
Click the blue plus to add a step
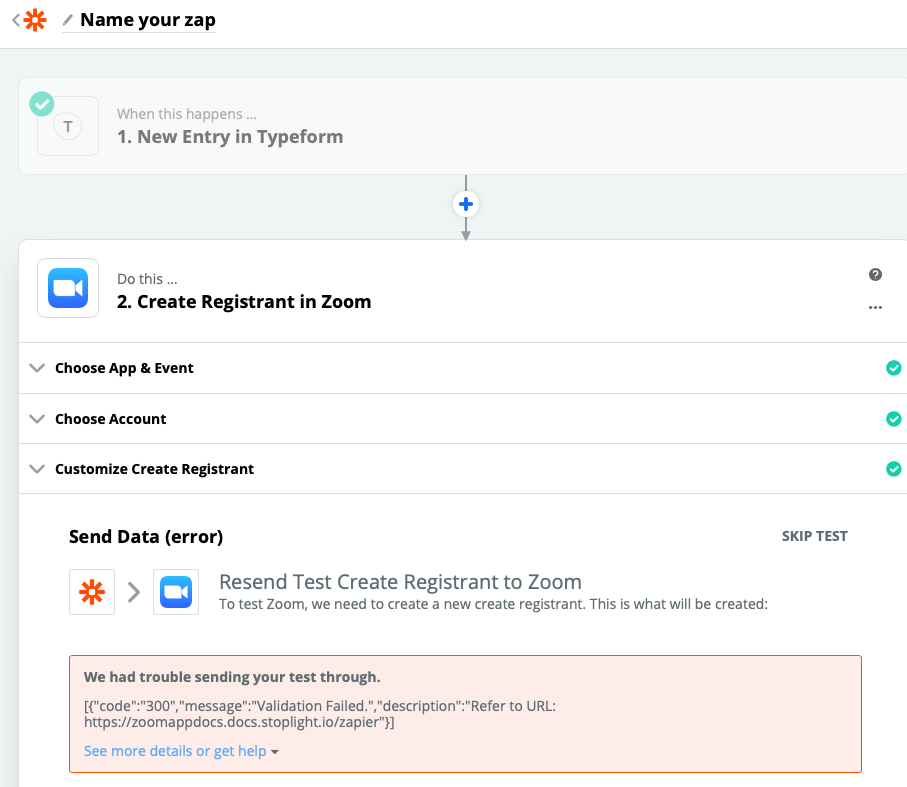[465, 204]
